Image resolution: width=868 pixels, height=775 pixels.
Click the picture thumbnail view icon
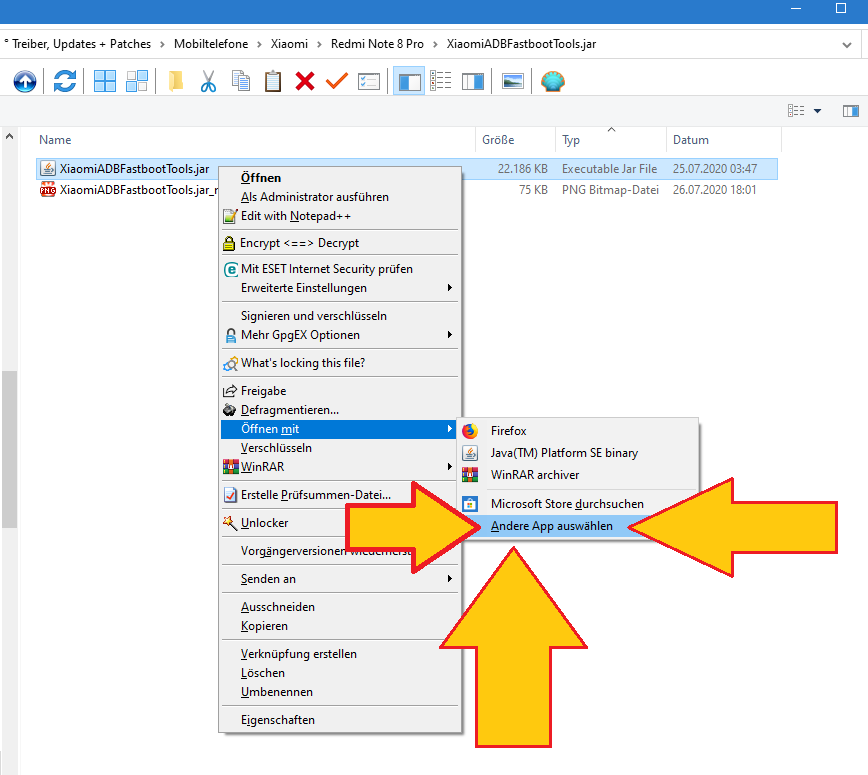(x=513, y=81)
